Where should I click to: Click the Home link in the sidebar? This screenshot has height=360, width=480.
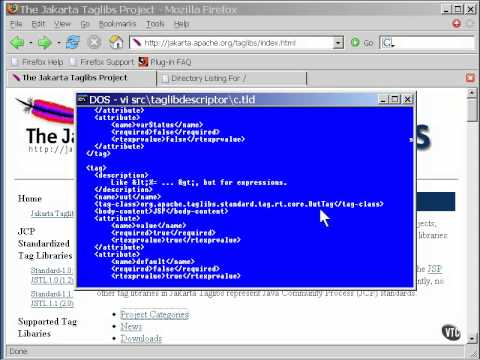click(30, 199)
